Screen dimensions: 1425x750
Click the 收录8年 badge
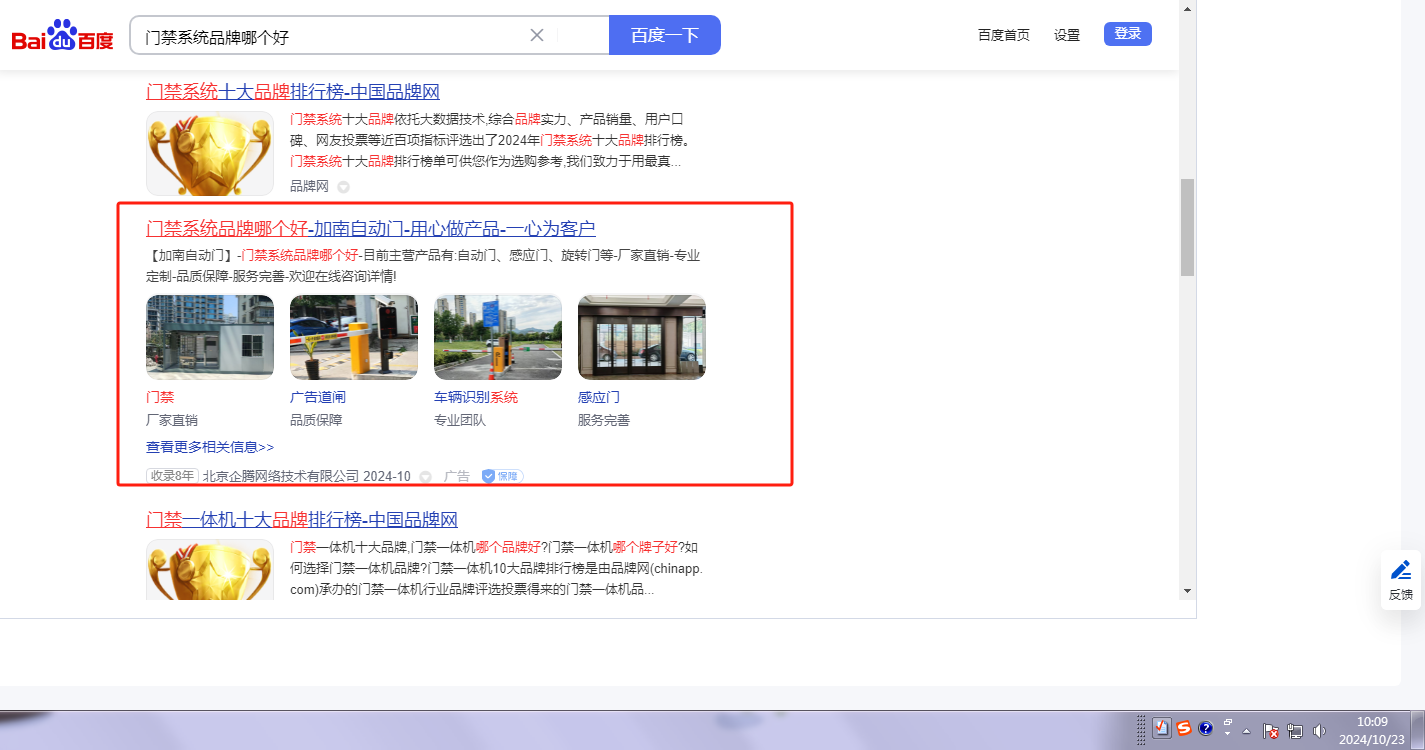click(x=172, y=476)
